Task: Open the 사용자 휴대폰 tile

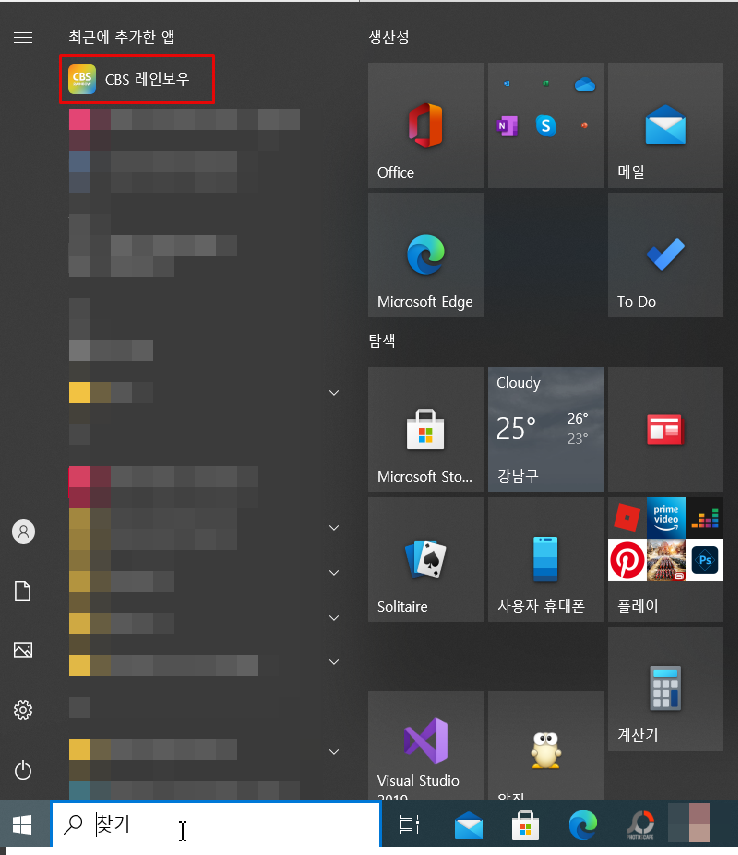Action: pos(545,559)
